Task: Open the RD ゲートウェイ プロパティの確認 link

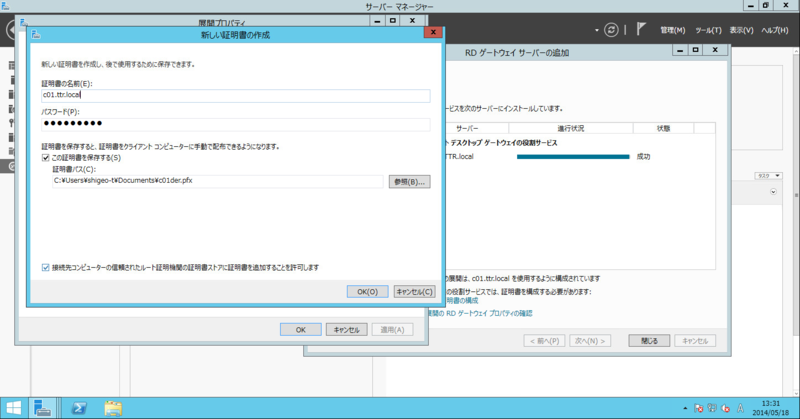Action: click(480, 313)
